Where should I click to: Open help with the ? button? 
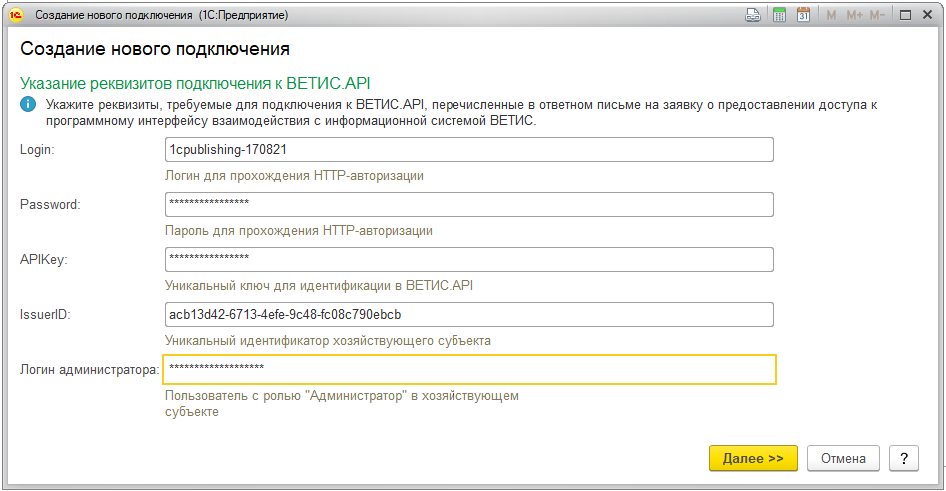click(x=903, y=458)
